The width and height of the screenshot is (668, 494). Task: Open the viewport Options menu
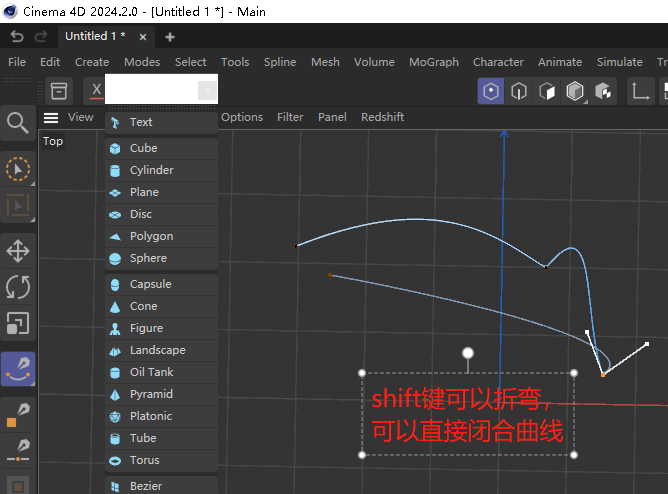point(242,117)
